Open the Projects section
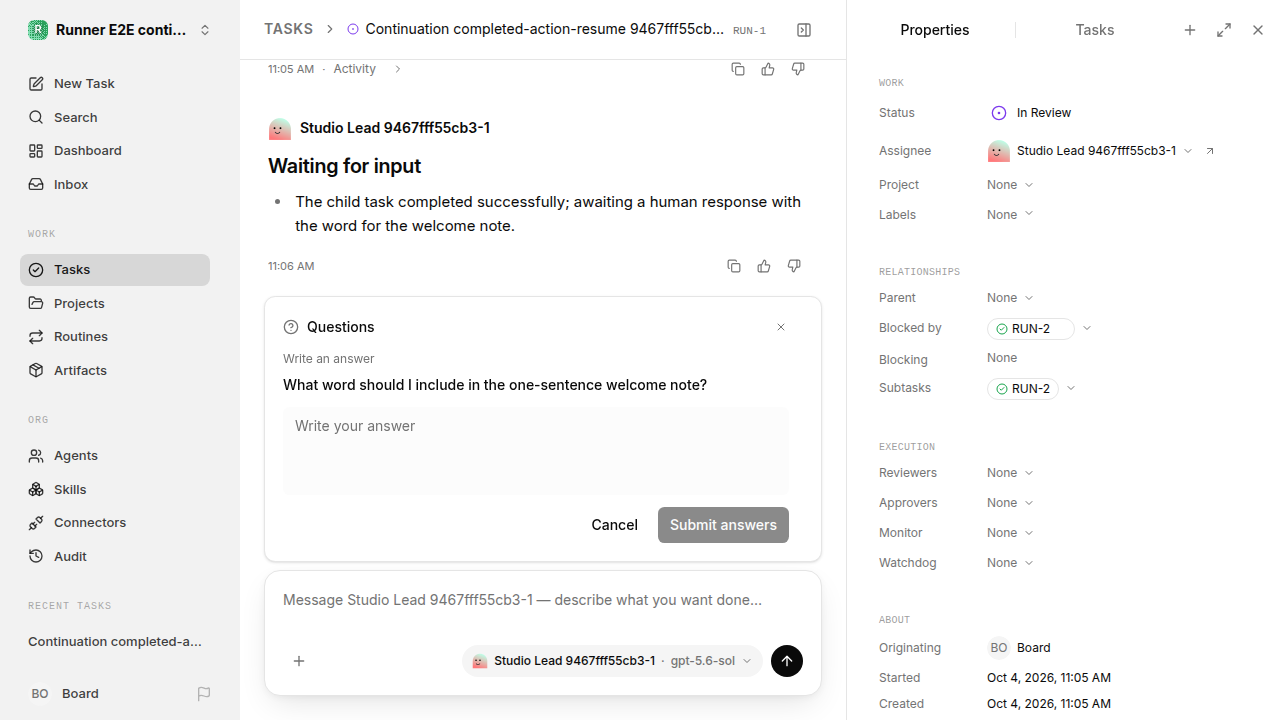 [x=115, y=303]
